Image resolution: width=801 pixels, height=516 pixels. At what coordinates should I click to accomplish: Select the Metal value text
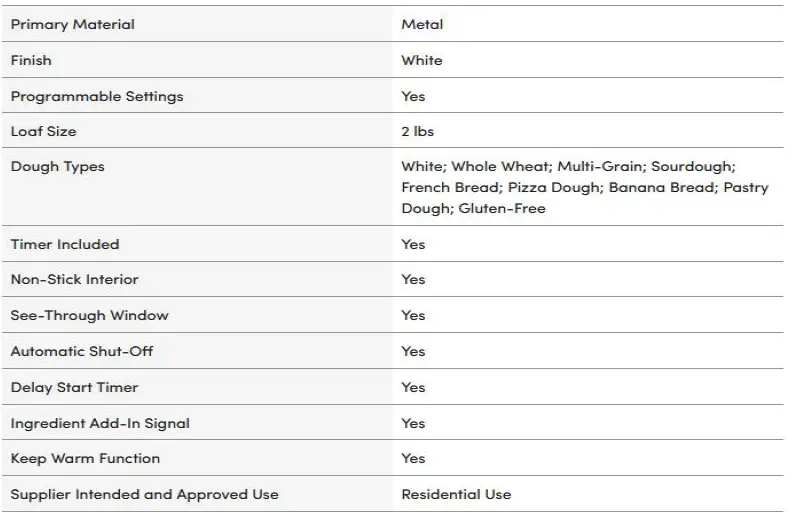422,24
